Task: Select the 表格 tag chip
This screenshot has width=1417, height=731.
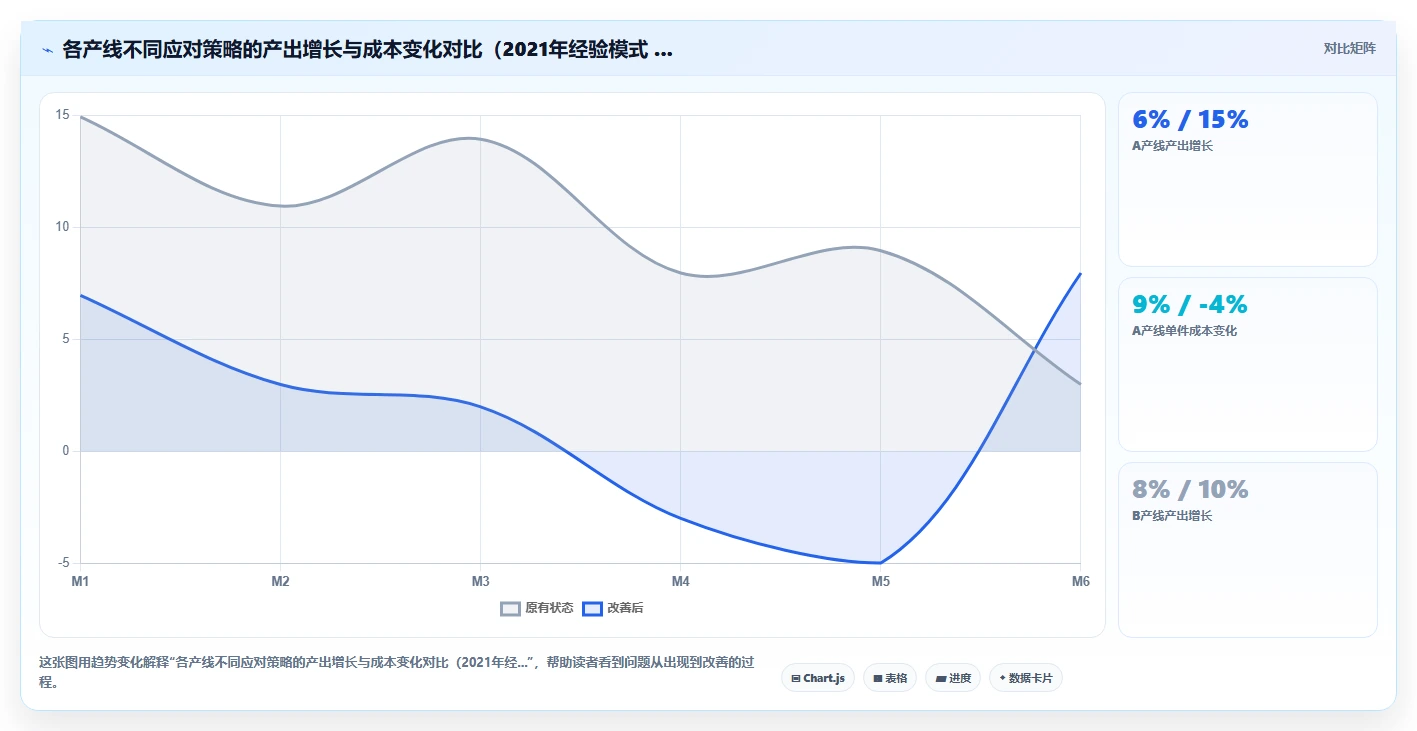Action: pyautogui.click(x=890, y=678)
